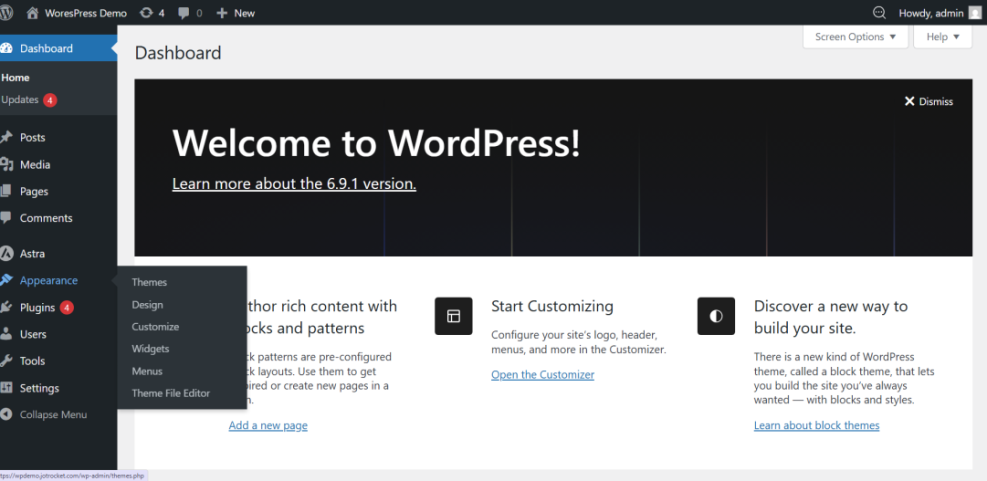
Task: Open the search icon in admin bar
Action: [x=879, y=13]
